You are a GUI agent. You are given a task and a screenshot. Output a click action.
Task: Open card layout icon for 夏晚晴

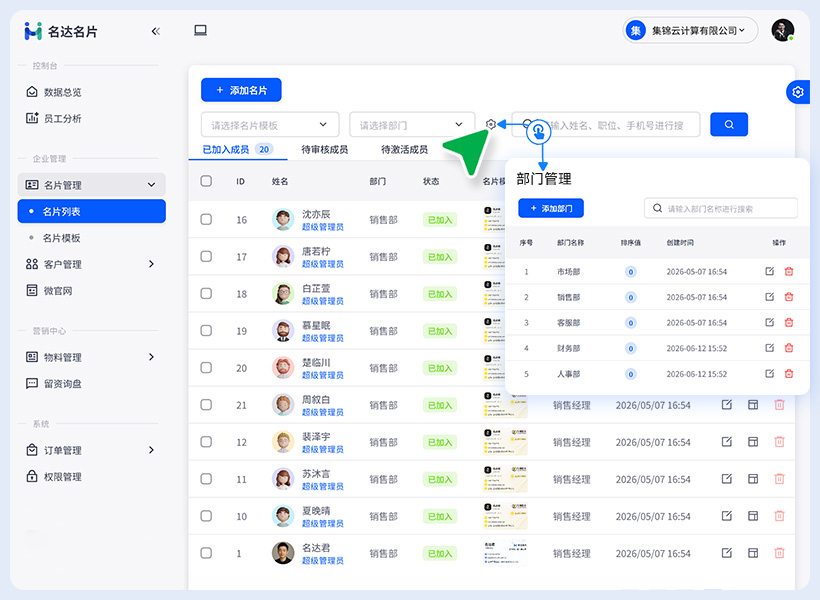click(x=753, y=516)
